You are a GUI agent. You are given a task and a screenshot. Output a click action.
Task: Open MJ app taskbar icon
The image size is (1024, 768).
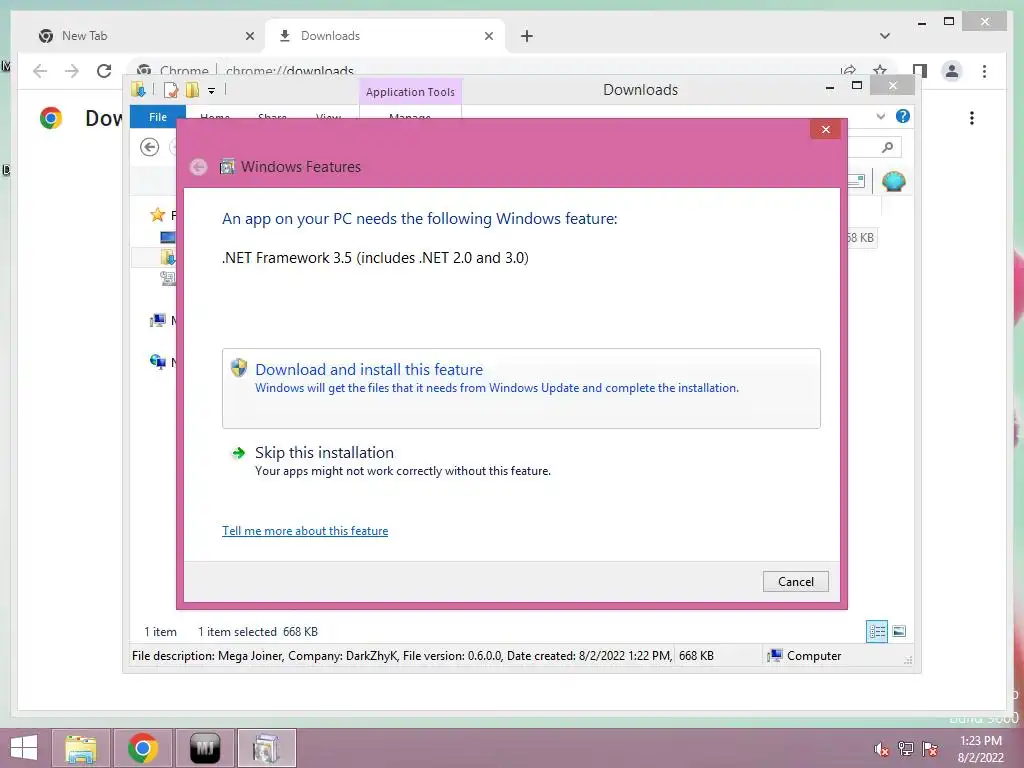tap(205, 748)
